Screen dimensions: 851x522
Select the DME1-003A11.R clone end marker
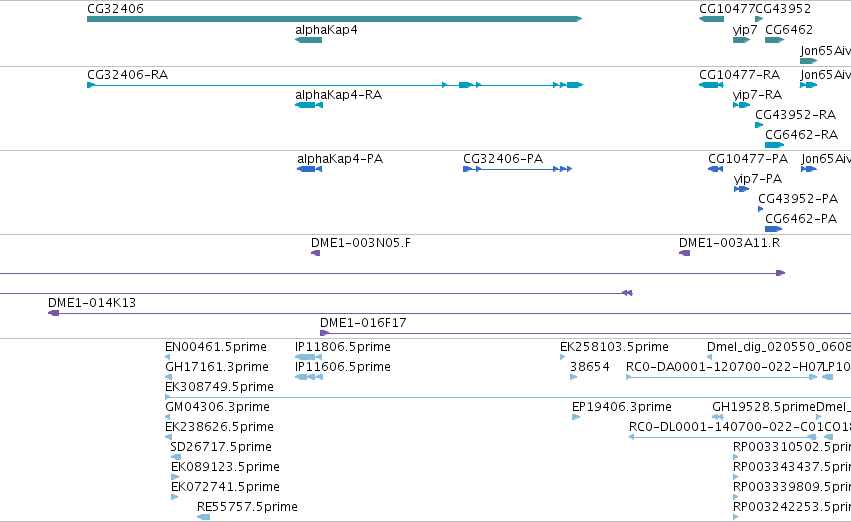(684, 253)
